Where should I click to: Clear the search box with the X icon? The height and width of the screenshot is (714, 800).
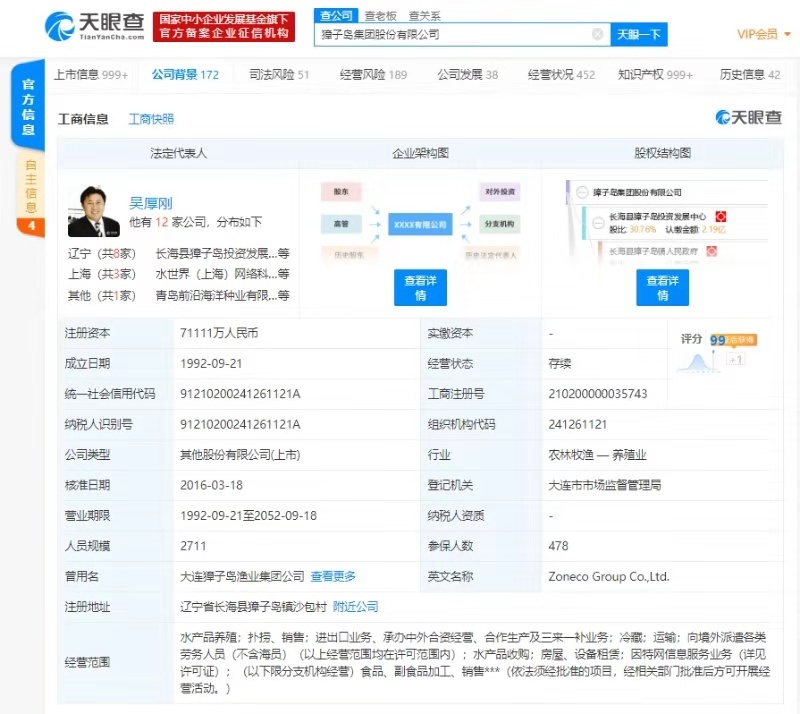coord(597,34)
